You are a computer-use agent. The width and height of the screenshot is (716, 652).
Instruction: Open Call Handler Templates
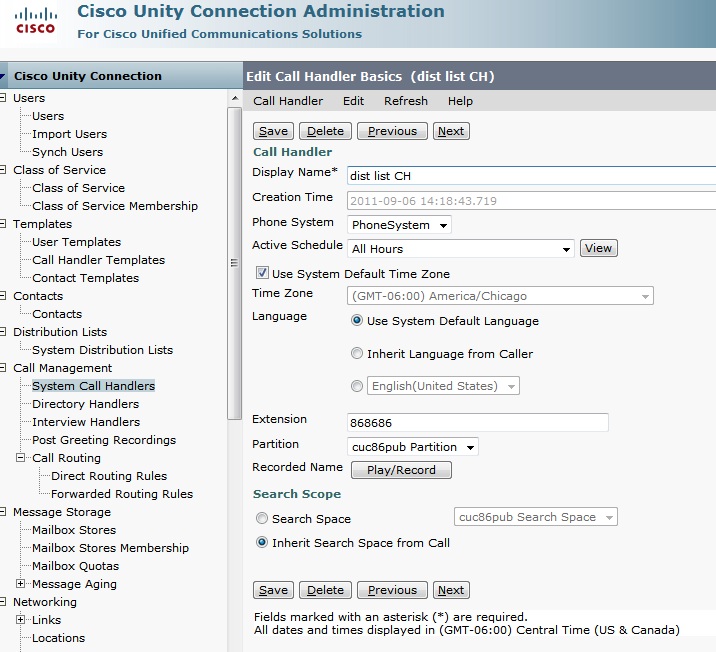tap(99, 260)
